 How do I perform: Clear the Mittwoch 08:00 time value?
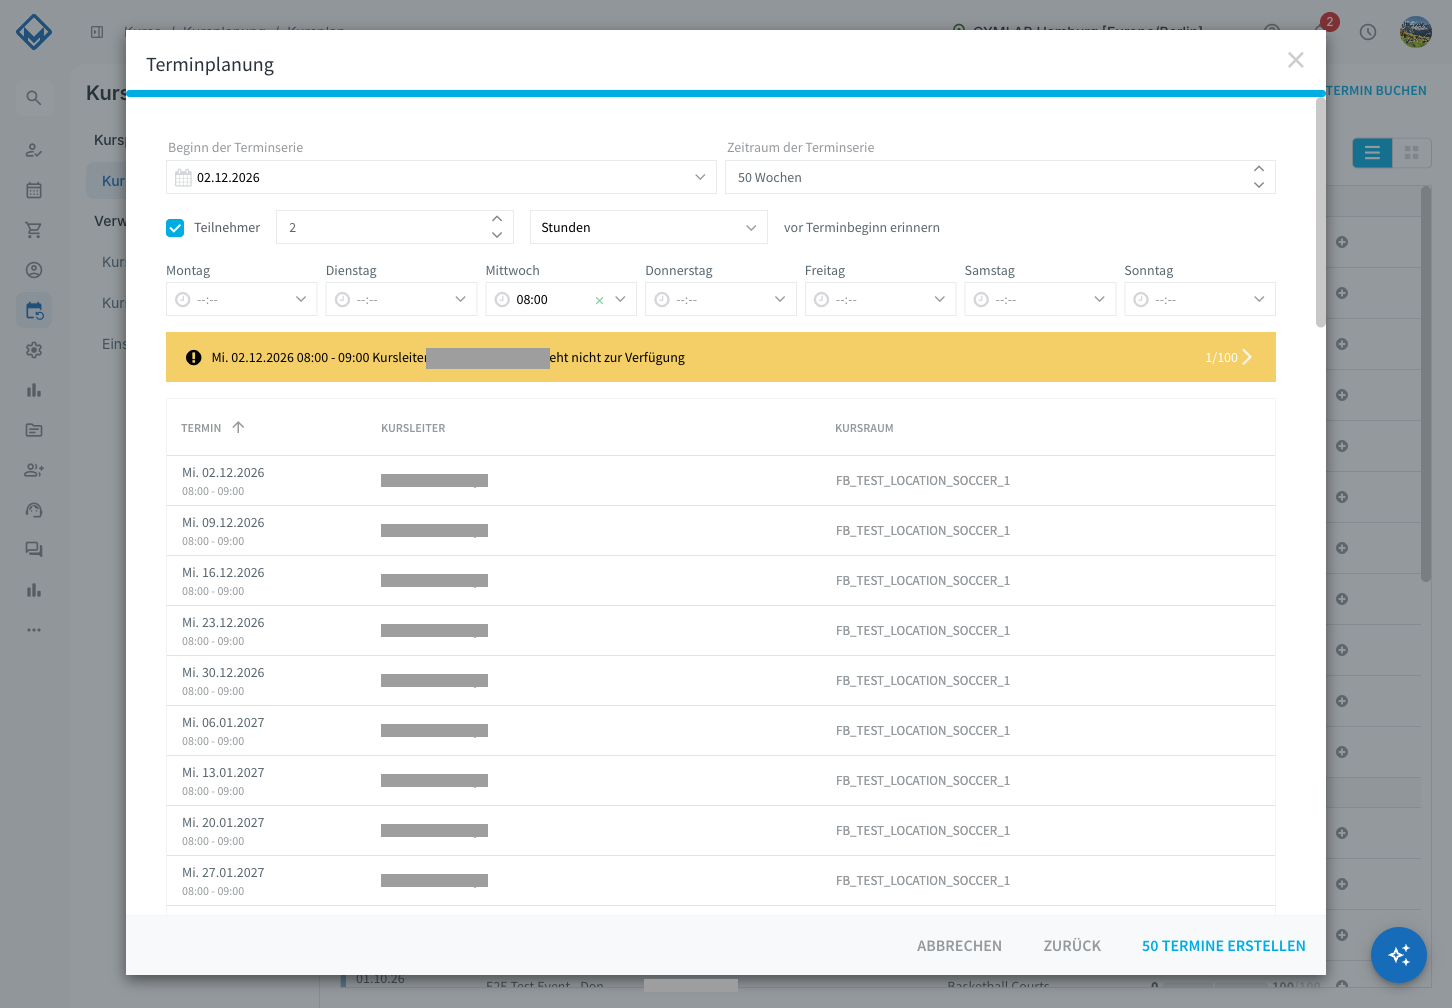click(x=599, y=300)
